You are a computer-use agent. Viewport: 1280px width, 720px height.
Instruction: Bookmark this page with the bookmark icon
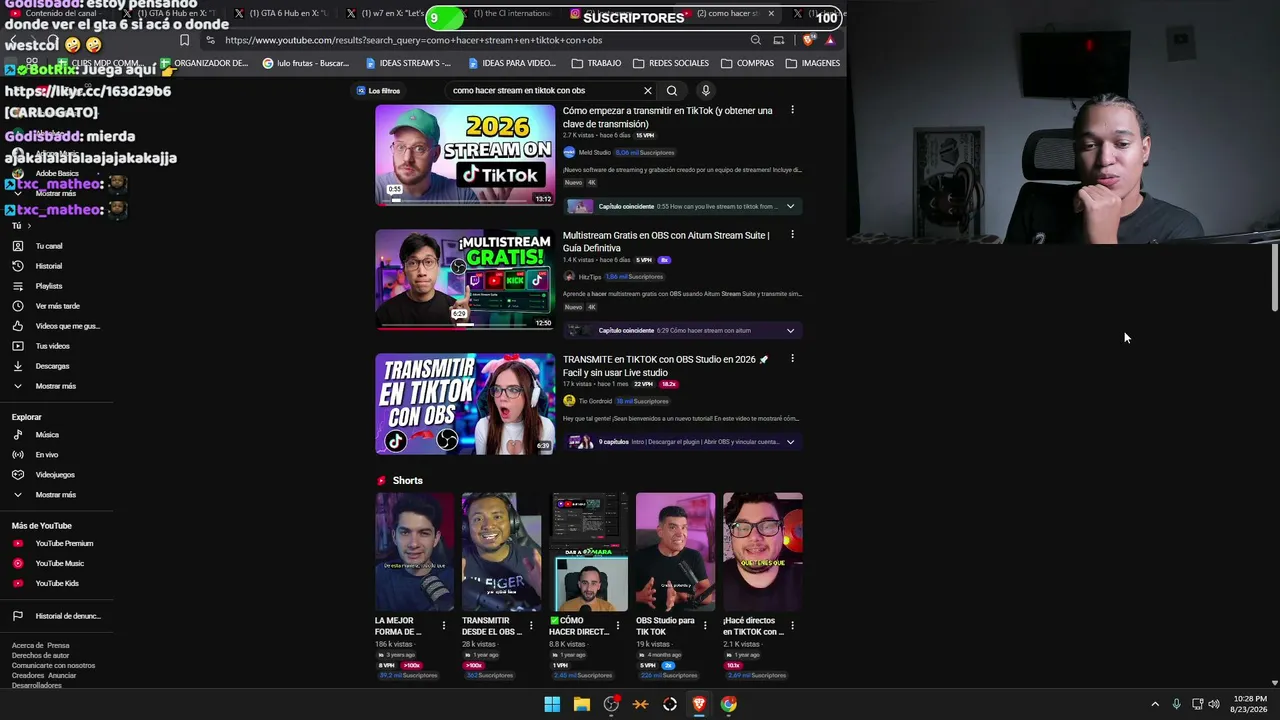(x=184, y=40)
